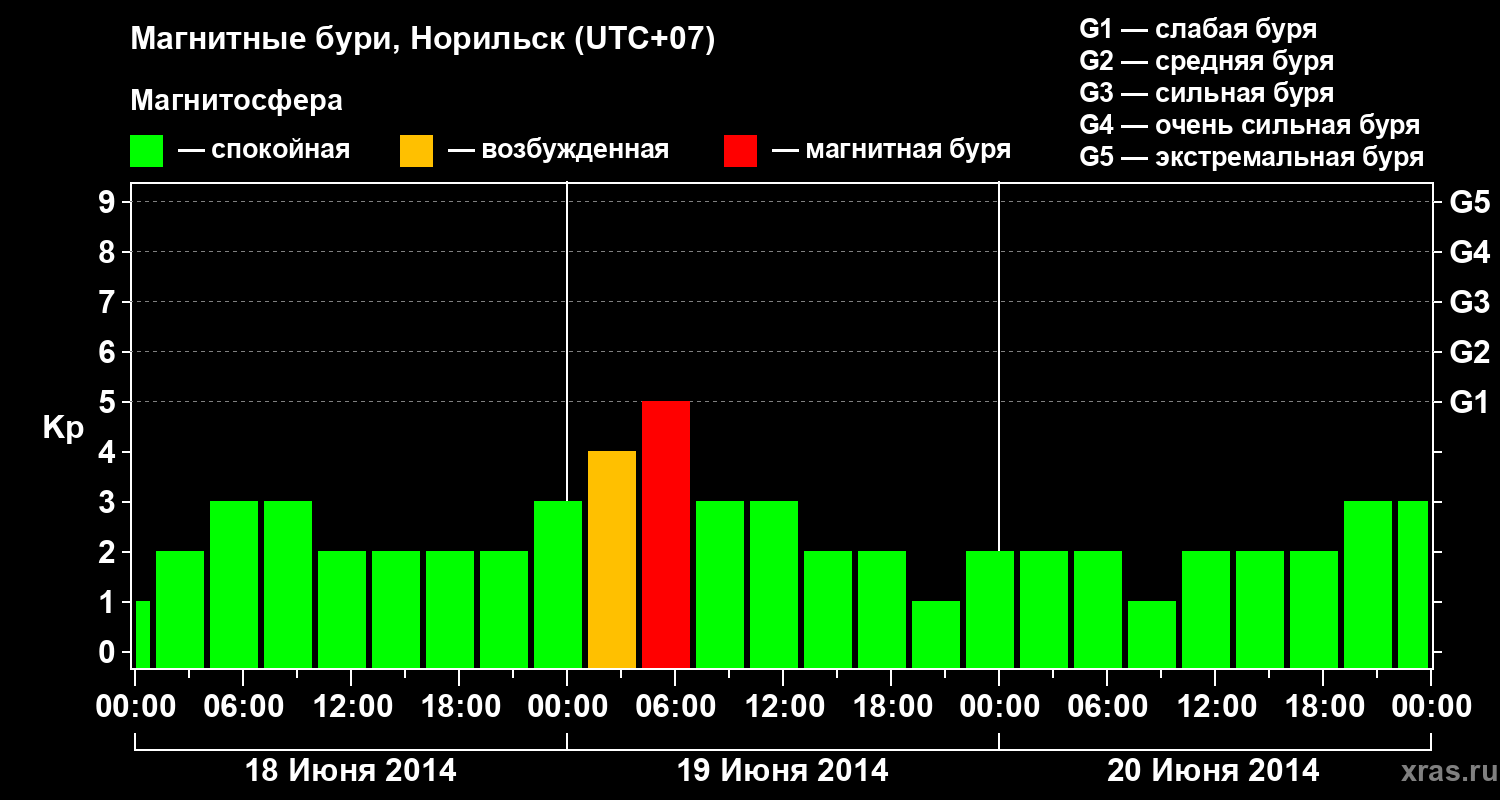Select the red Kp 5 storm bar
Screen dimensions: 1500x800
tap(666, 534)
